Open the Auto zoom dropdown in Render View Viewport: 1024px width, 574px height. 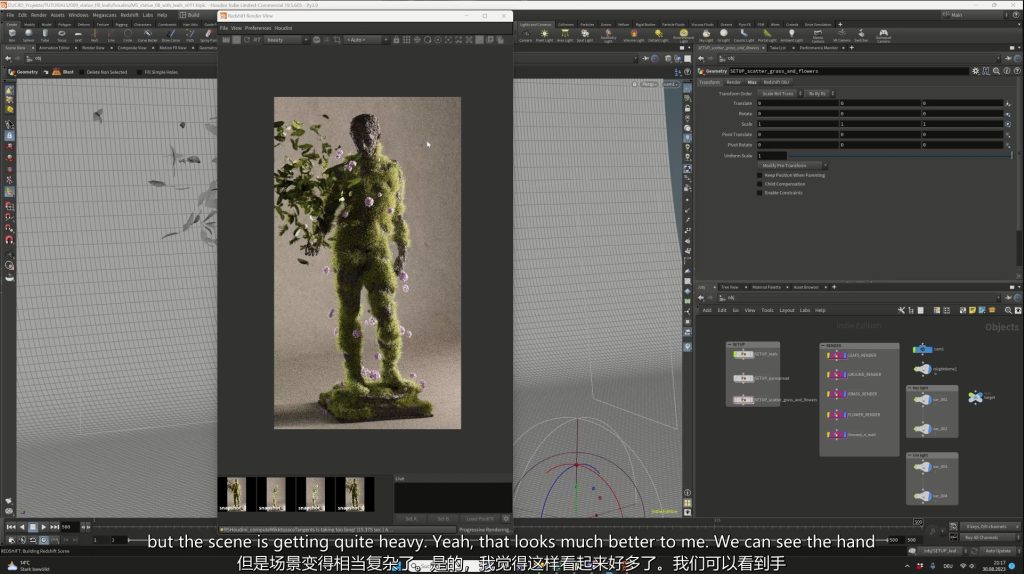[366, 40]
